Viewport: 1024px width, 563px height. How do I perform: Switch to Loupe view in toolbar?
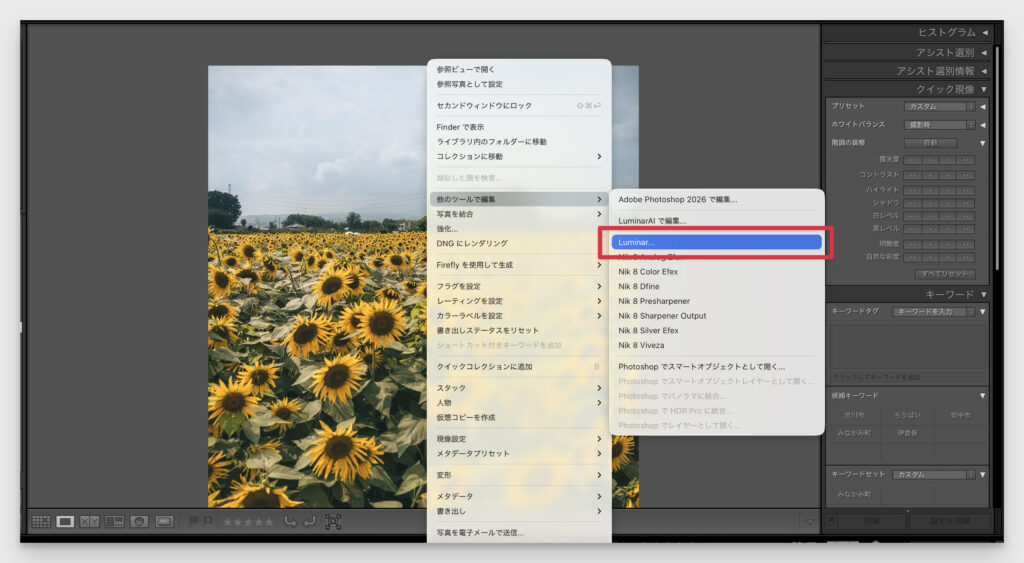point(65,521)
